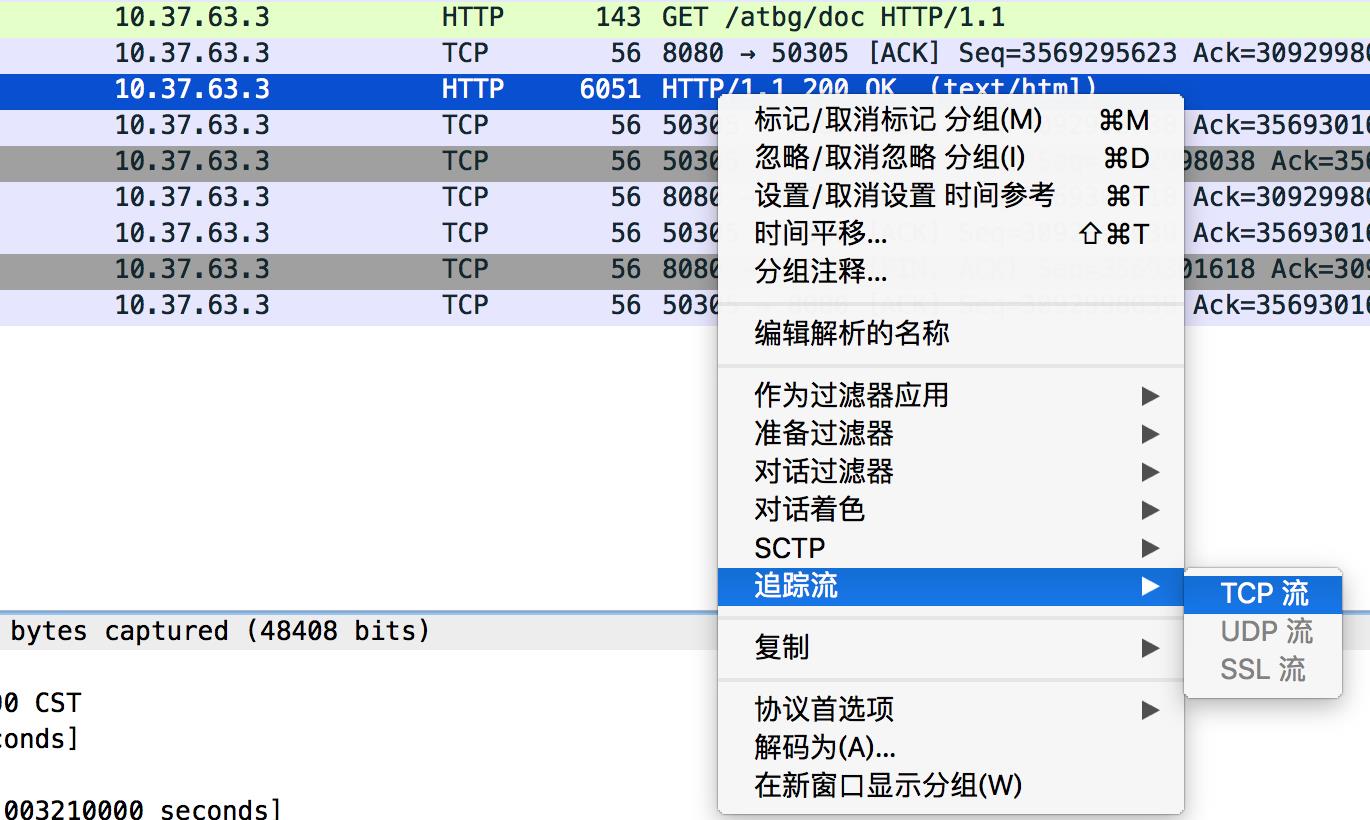
Task: Open 时间平移... time shift entry
Action: click(950, 234)
